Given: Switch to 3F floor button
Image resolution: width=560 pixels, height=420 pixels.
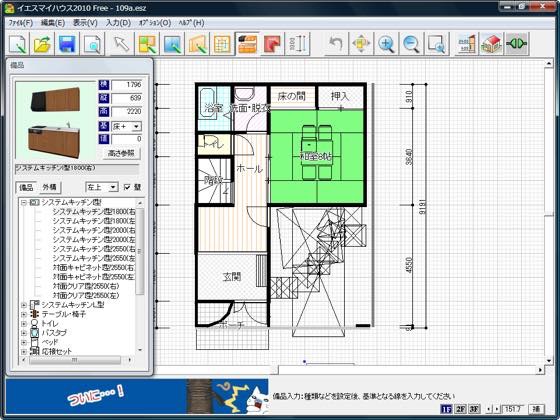Looking at the screenshot, I should 474,409.
